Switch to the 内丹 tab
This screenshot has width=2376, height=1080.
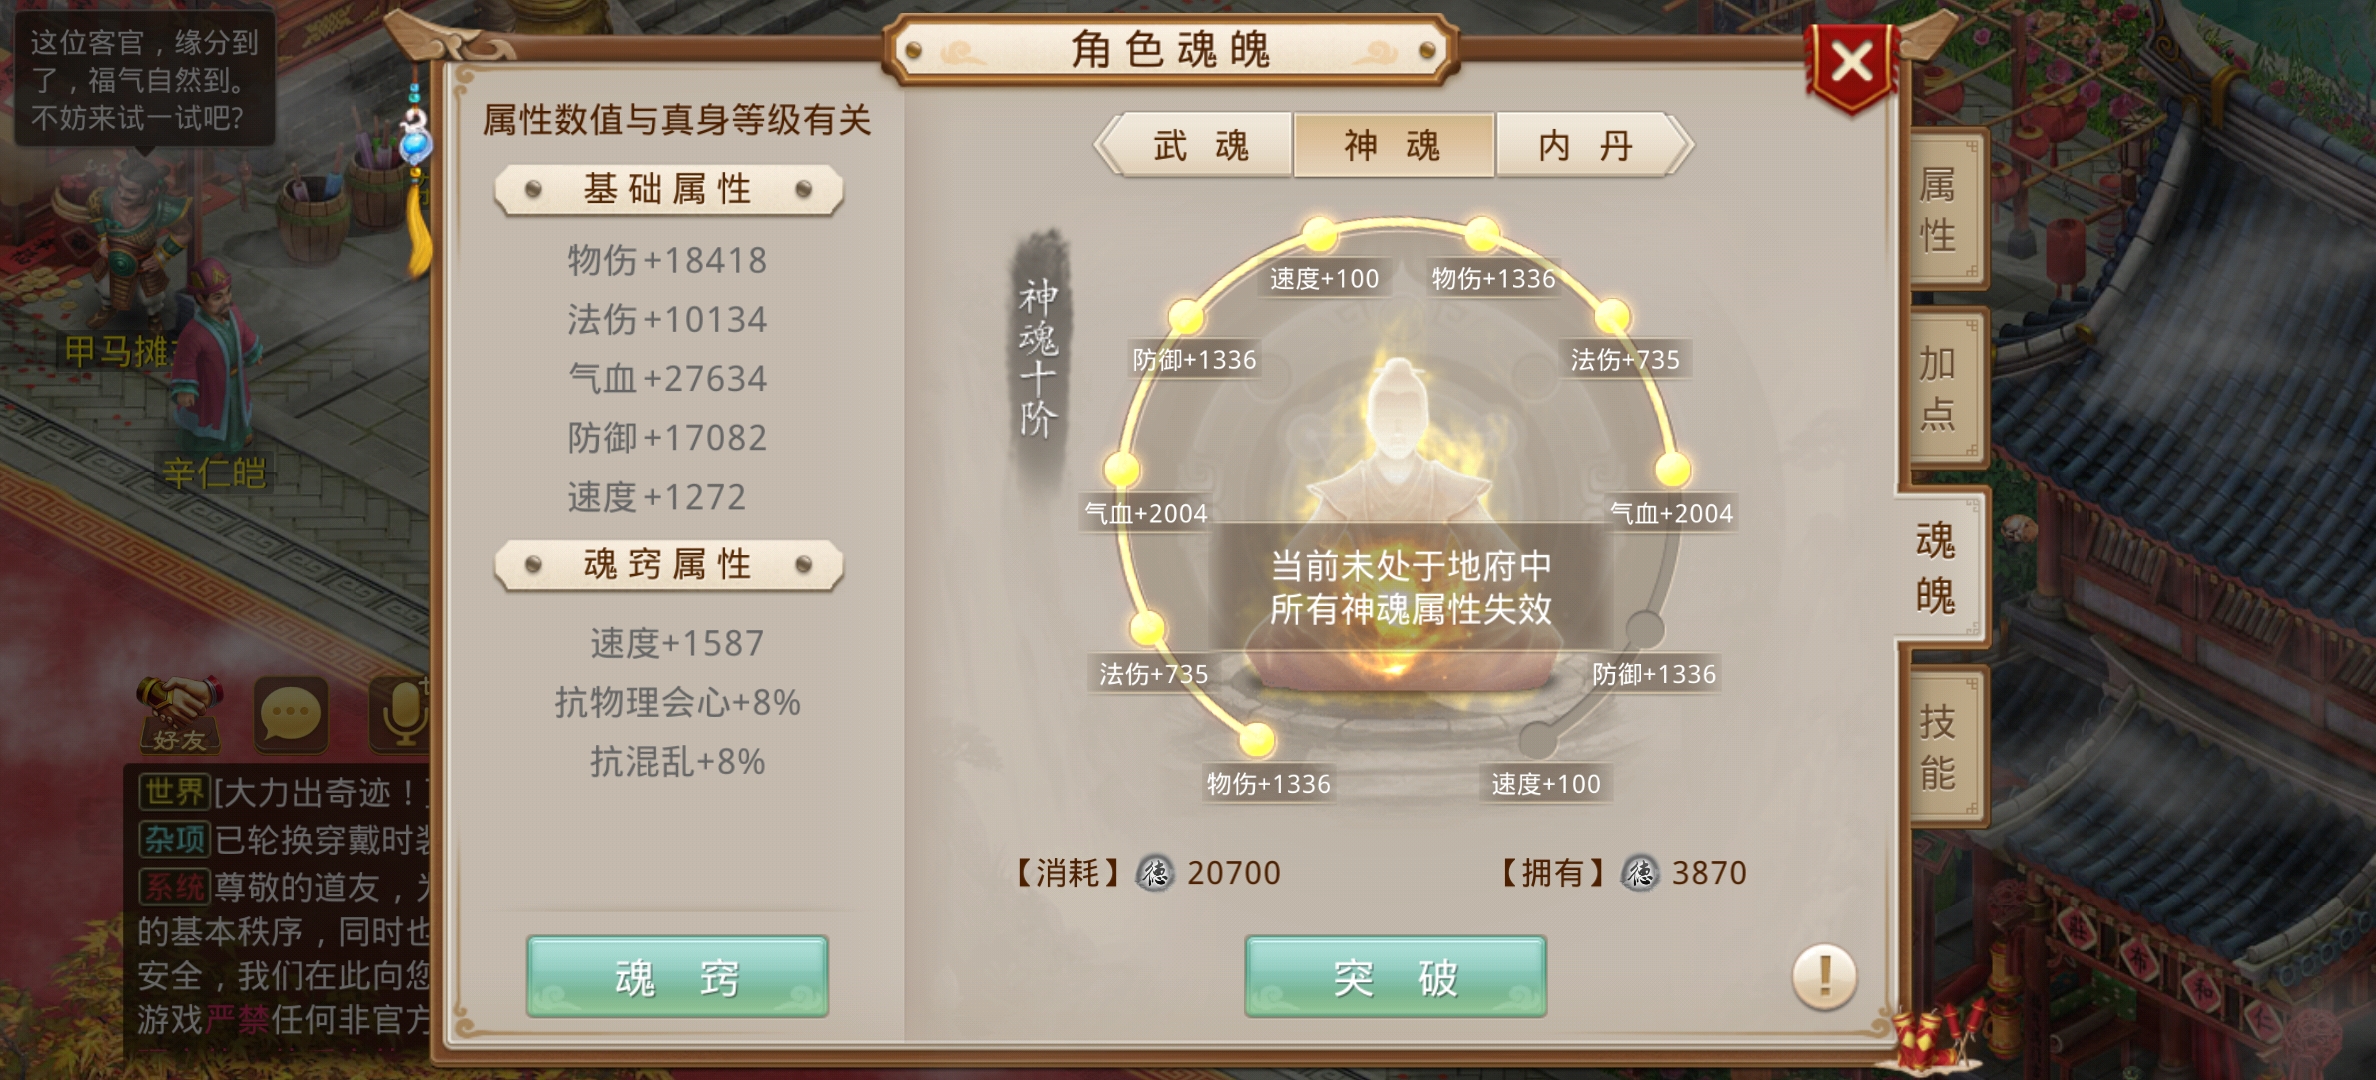(x=1587, y=146)
